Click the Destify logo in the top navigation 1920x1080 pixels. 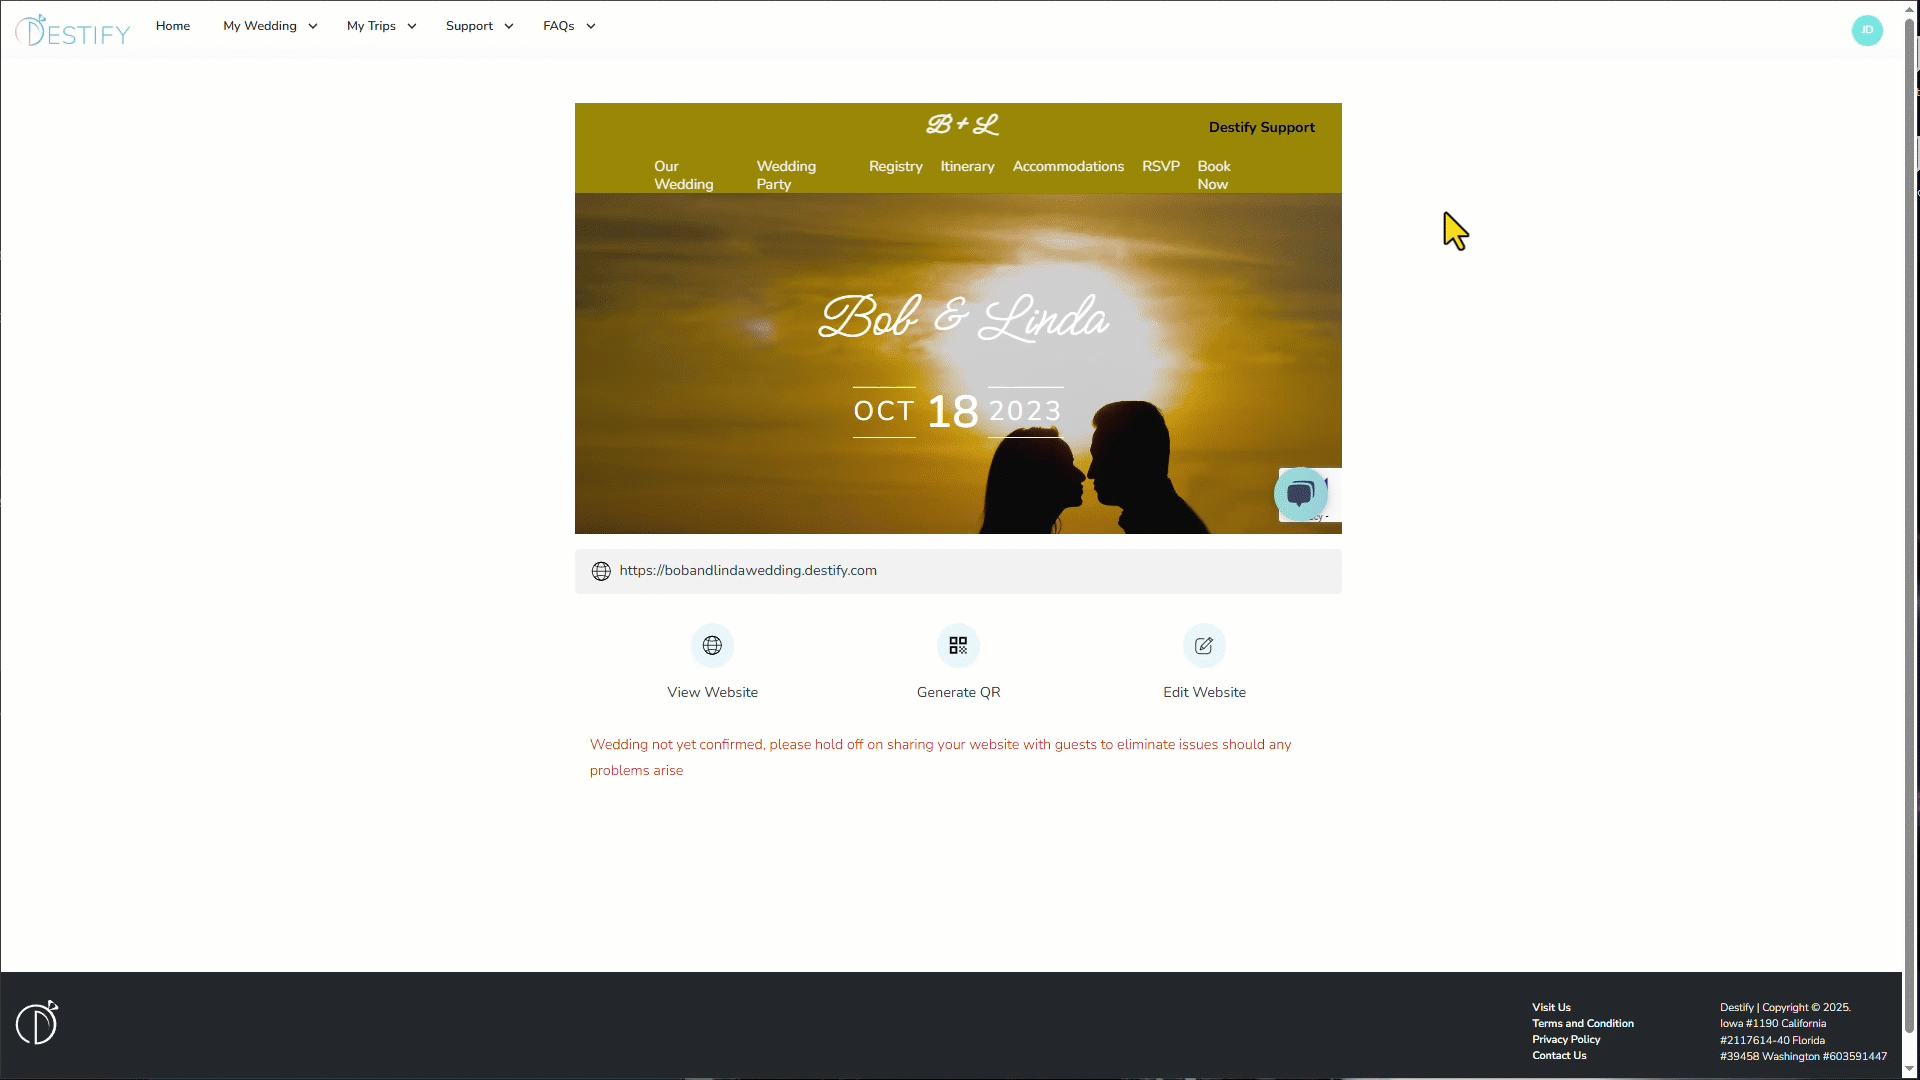pyautogui.click(x=71, y=29)
